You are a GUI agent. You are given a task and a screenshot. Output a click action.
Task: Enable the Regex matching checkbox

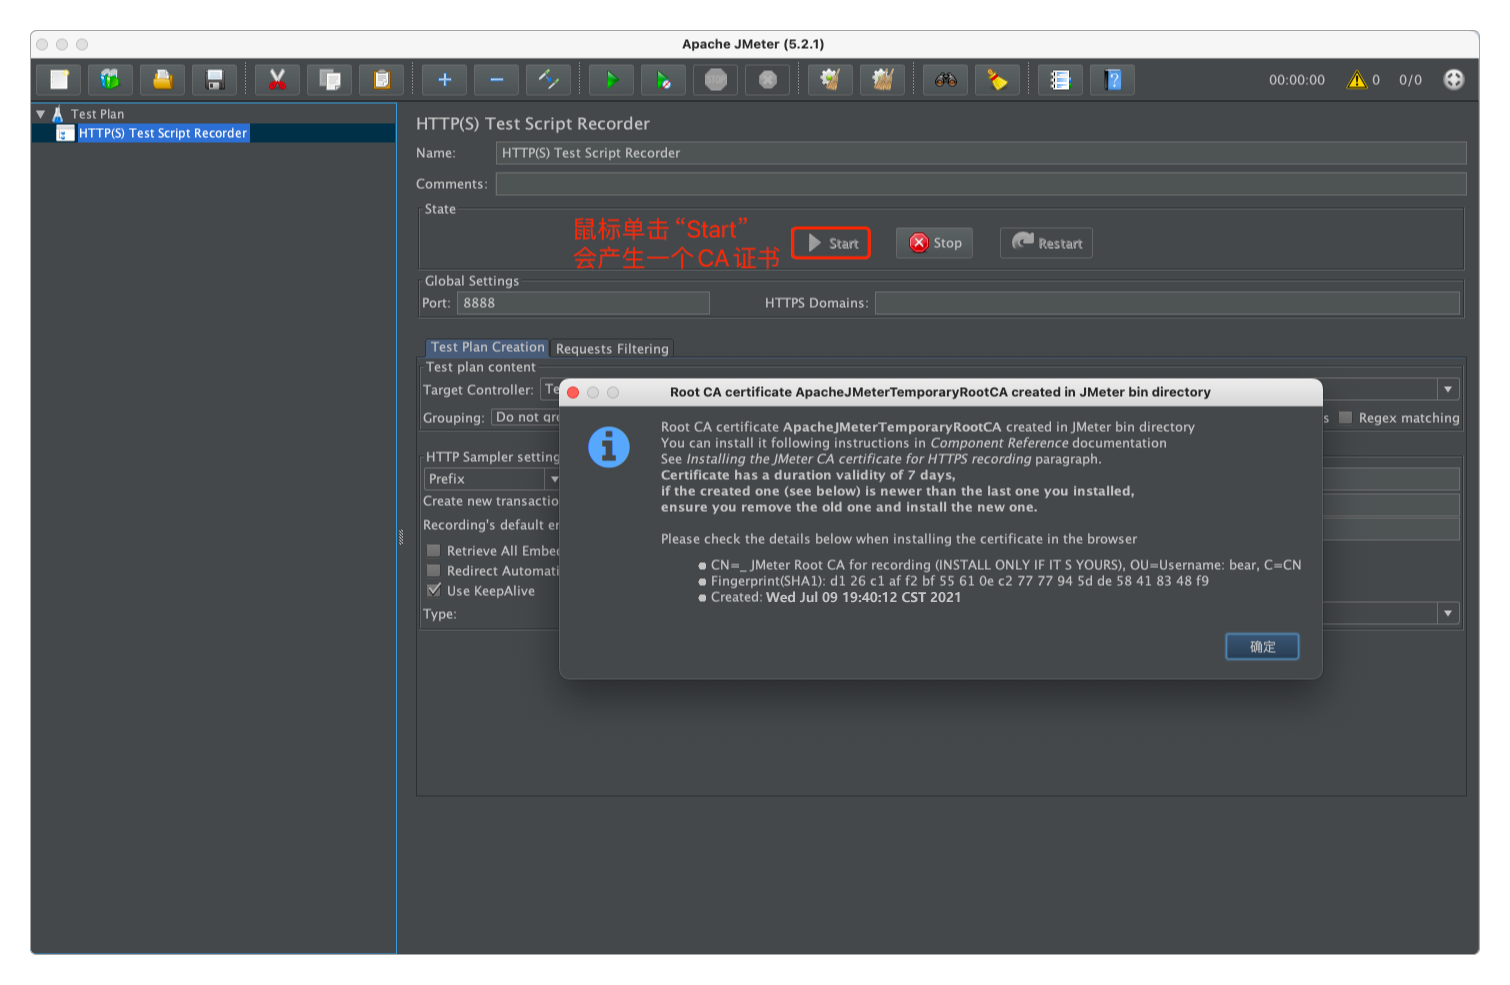coord(1346,418)
